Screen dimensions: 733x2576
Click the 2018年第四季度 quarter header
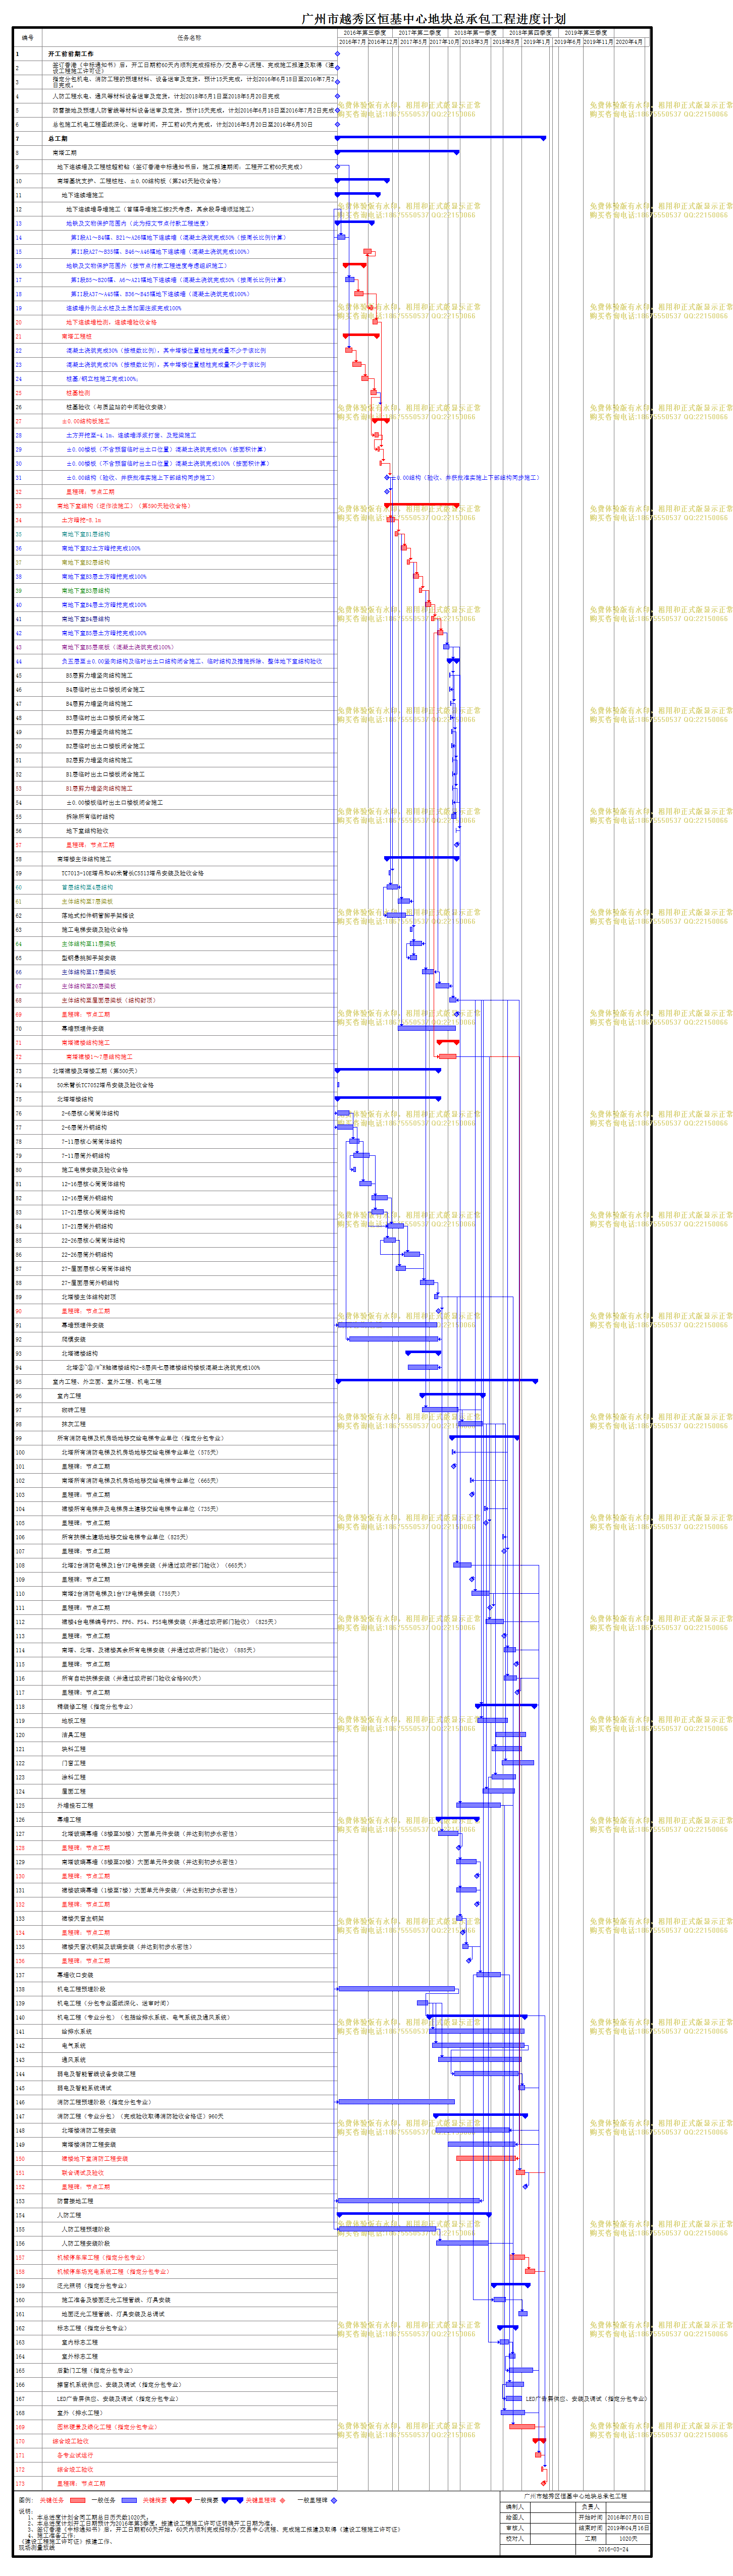coord(530,33)
